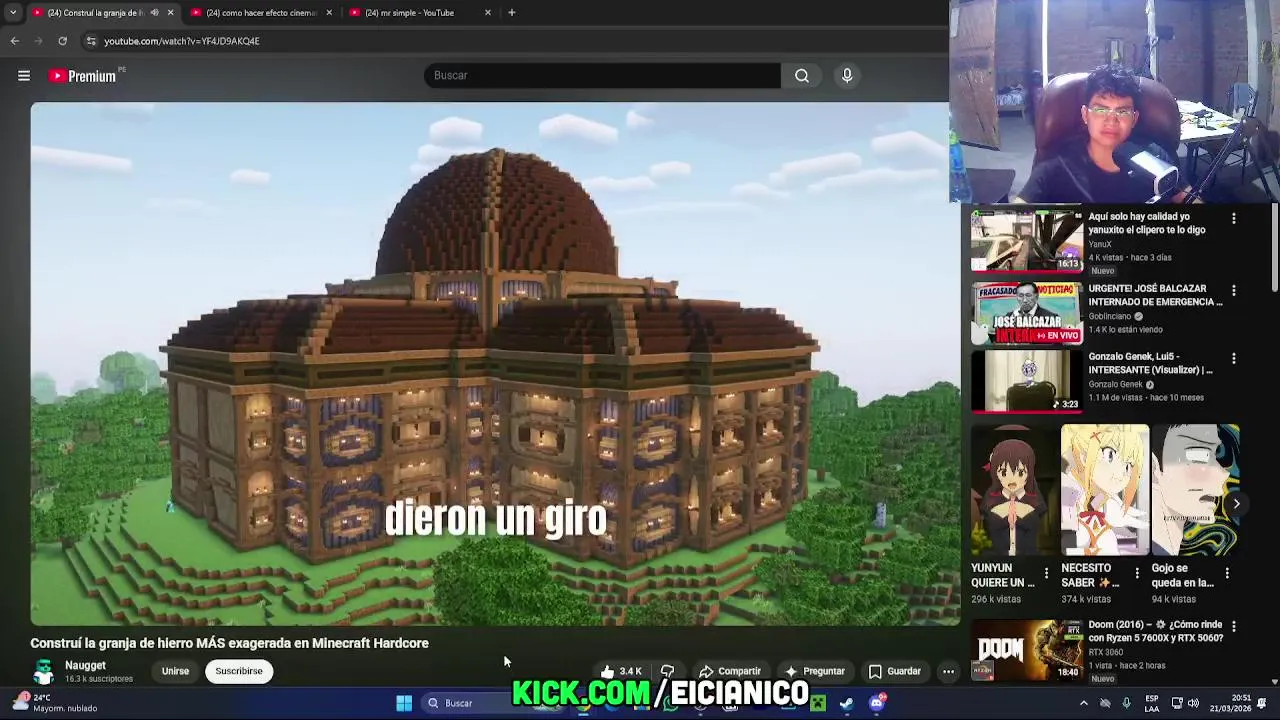Open 'Doom (2016)' video thumbnail

tap(1026, 650)
